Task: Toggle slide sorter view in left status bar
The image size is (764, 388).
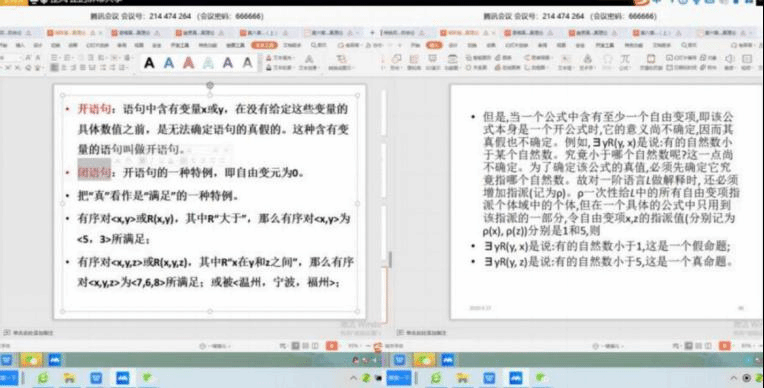Action: click(306, 346)
